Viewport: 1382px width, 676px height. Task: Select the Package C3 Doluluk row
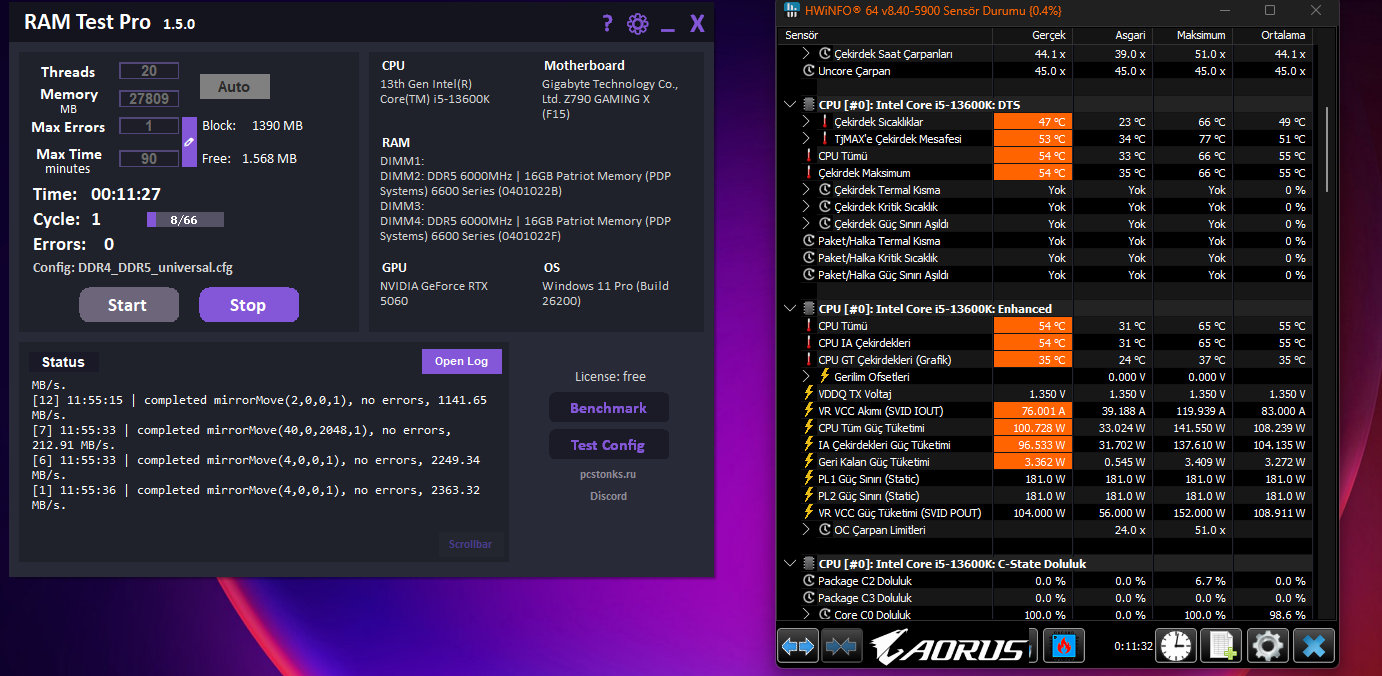pos(1045,598)
